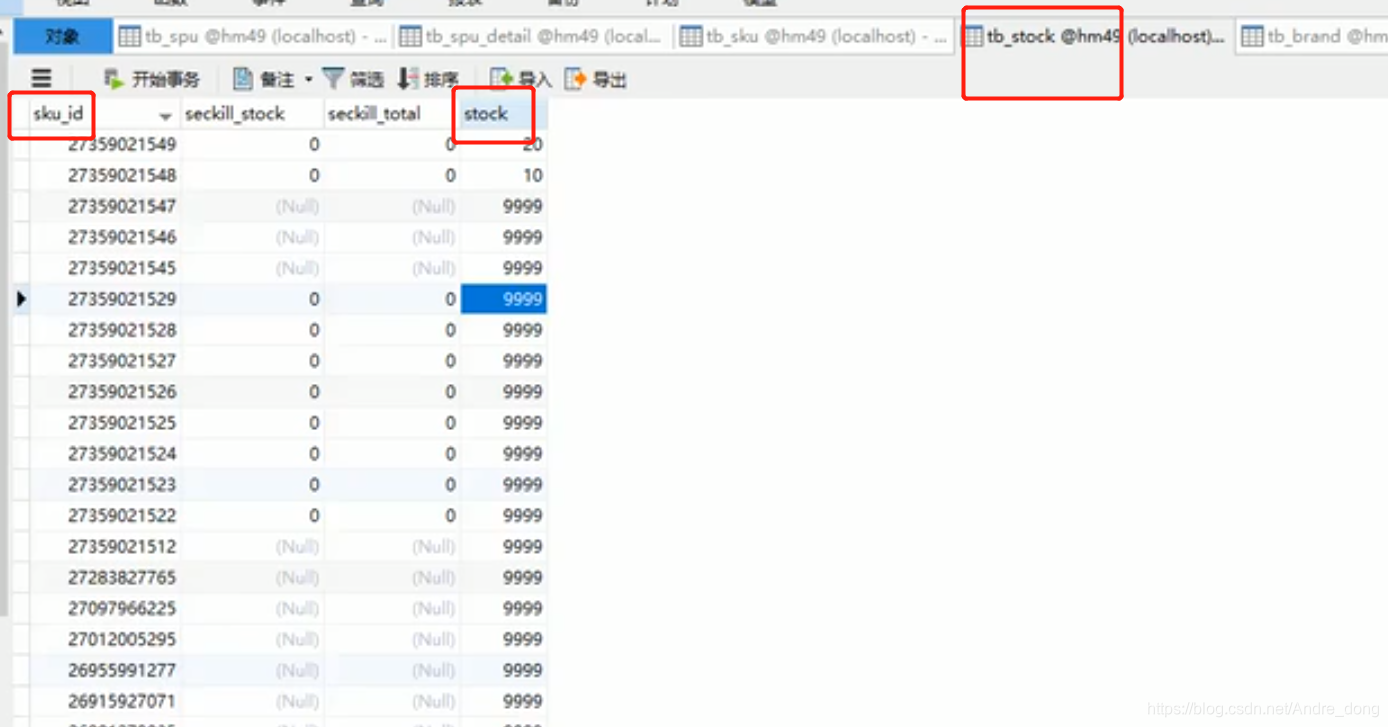Click the seckill_stock column header

tap(252, 114)
